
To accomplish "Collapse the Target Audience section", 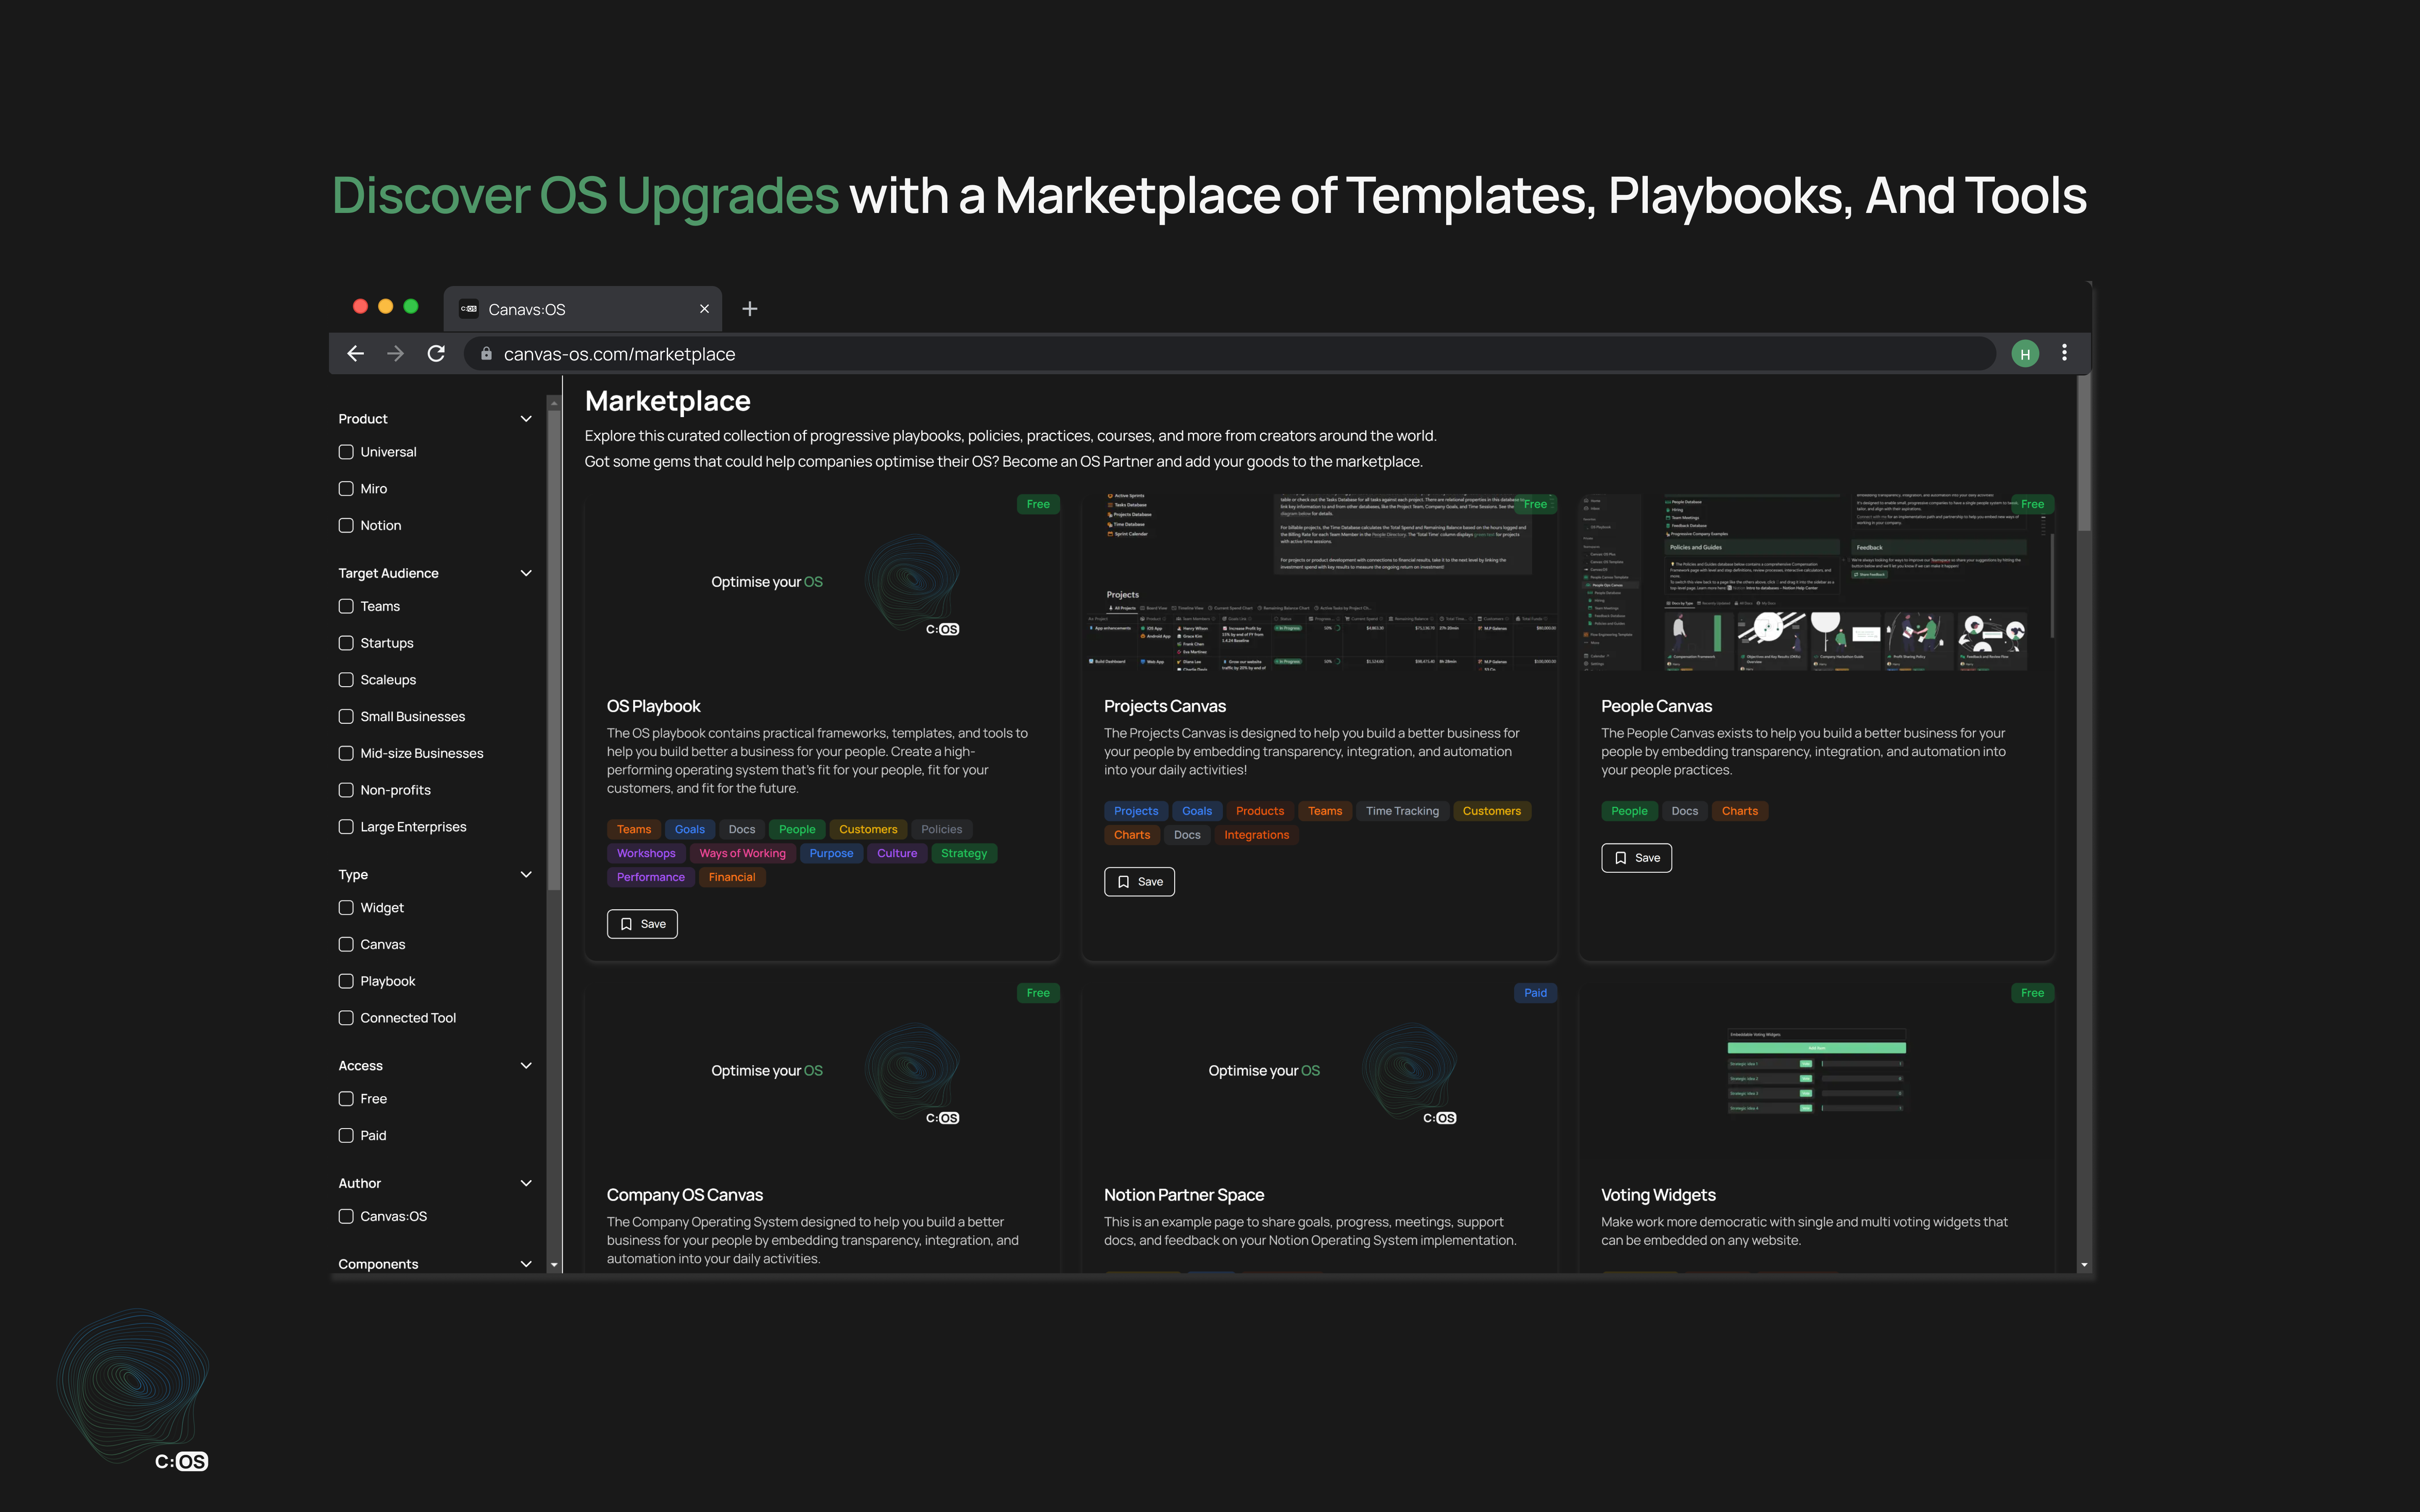I will point(526,573).
